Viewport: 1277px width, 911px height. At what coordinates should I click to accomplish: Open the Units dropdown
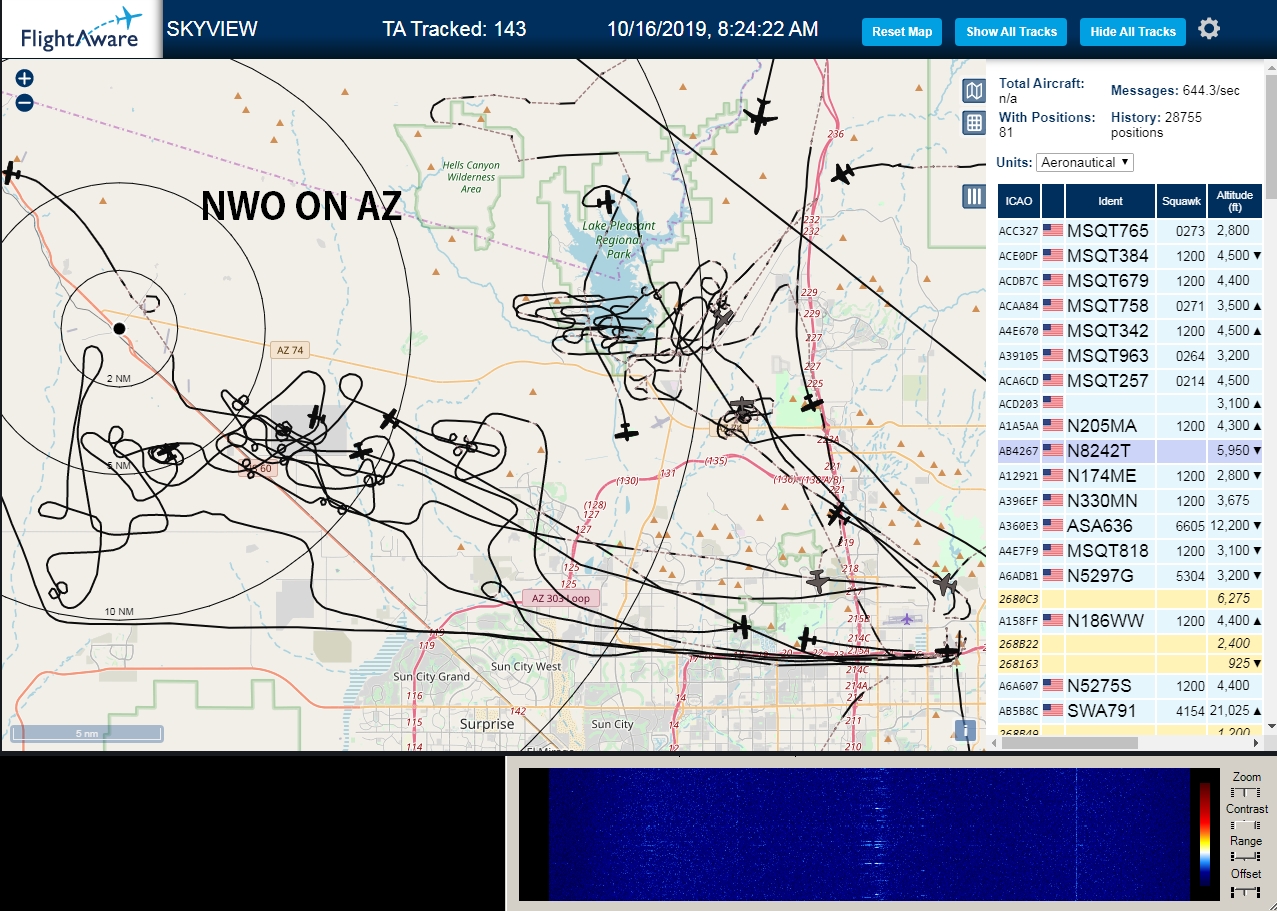[1085, 162]
